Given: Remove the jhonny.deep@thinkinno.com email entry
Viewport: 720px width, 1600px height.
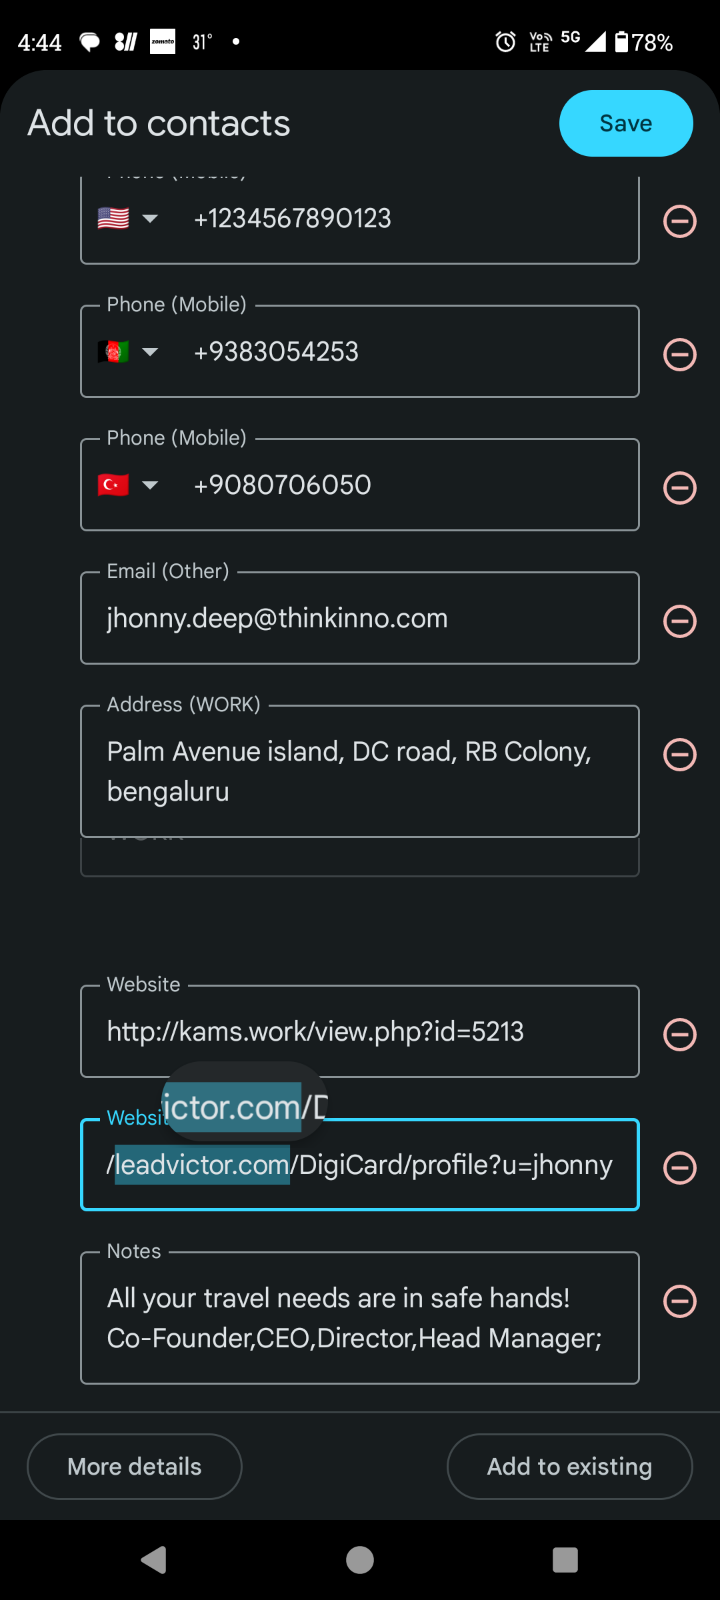Looking at the screenshot, I should (x=680, y=621).
